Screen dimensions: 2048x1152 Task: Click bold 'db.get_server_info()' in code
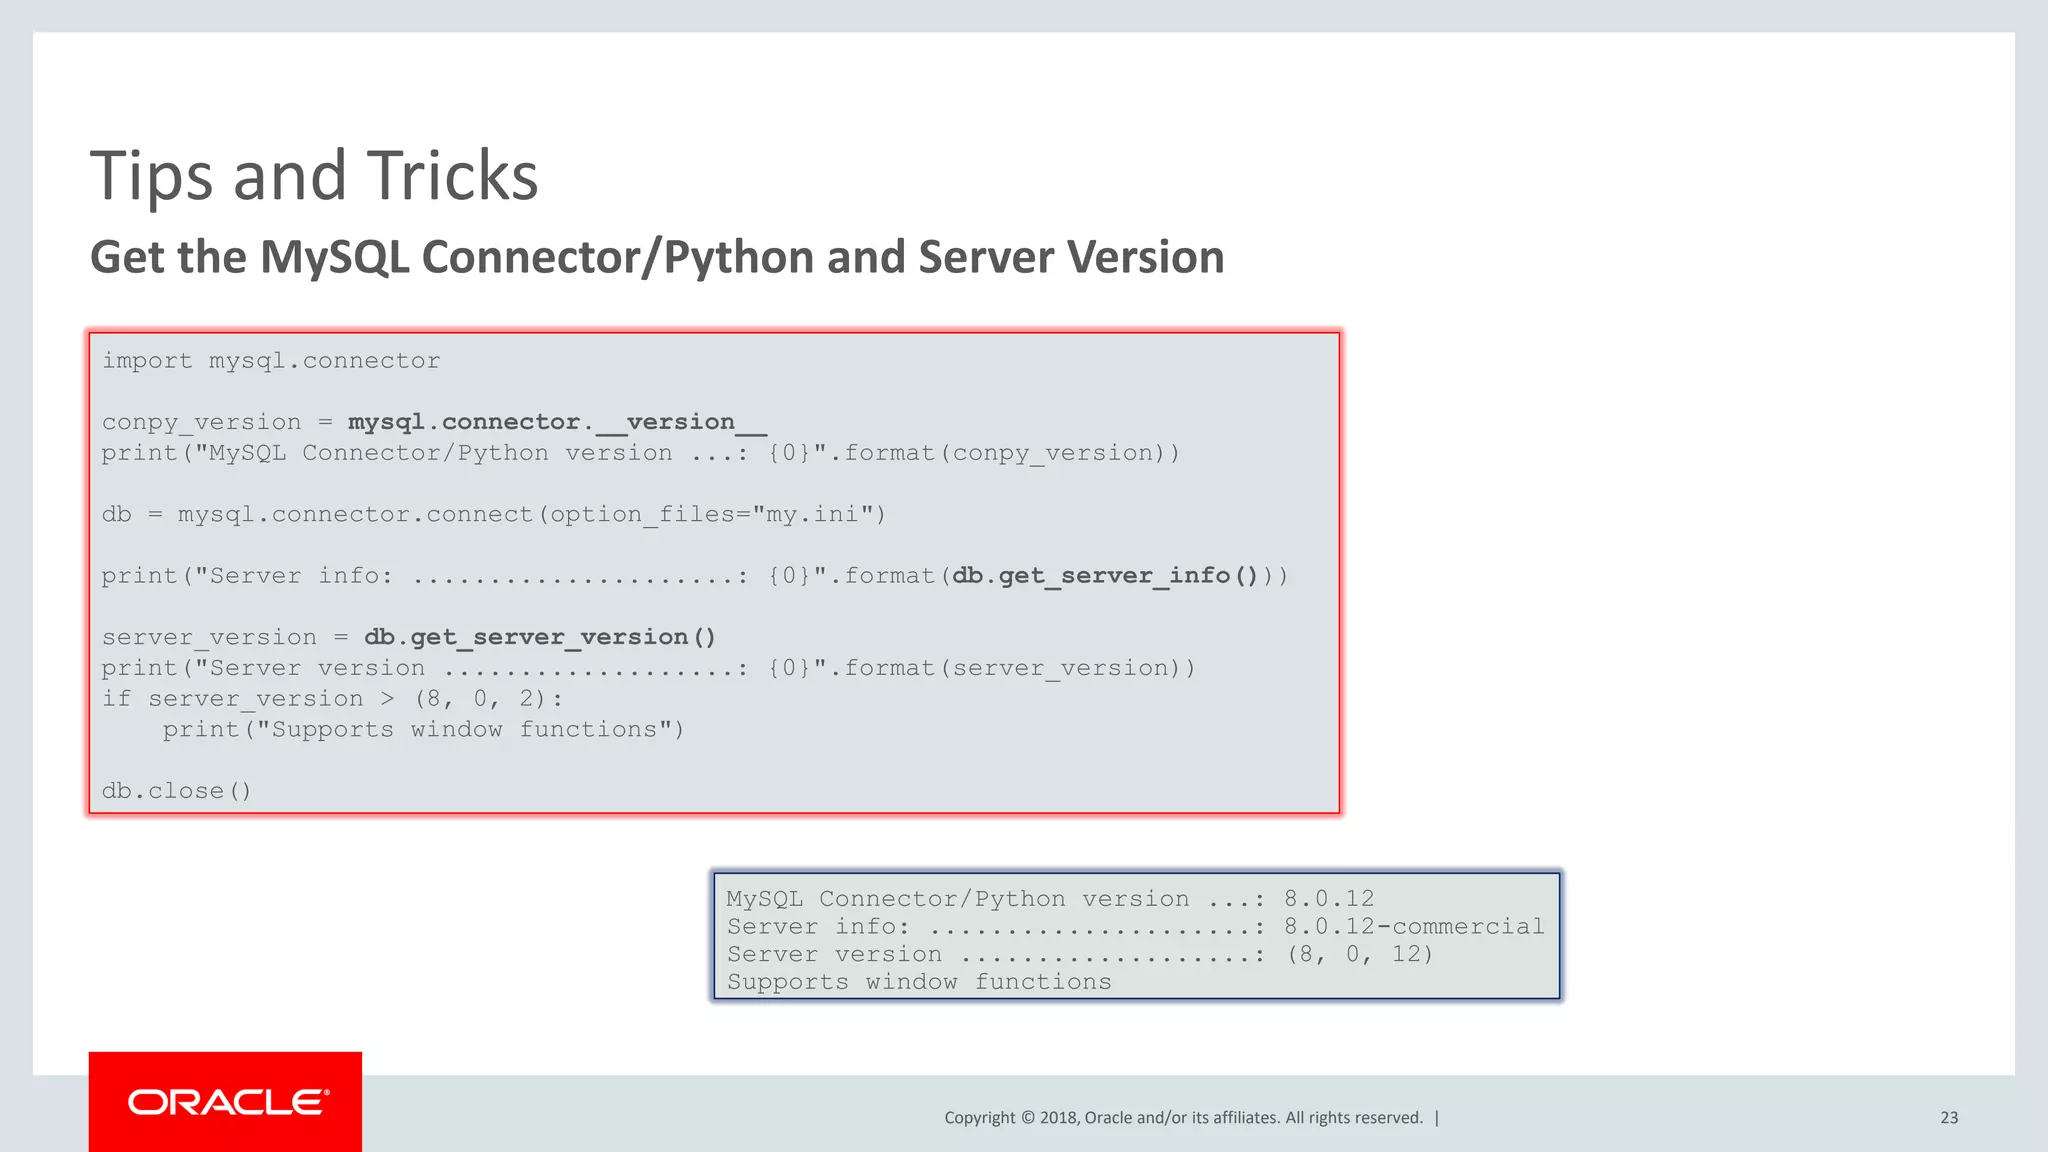coord(1104,576)
